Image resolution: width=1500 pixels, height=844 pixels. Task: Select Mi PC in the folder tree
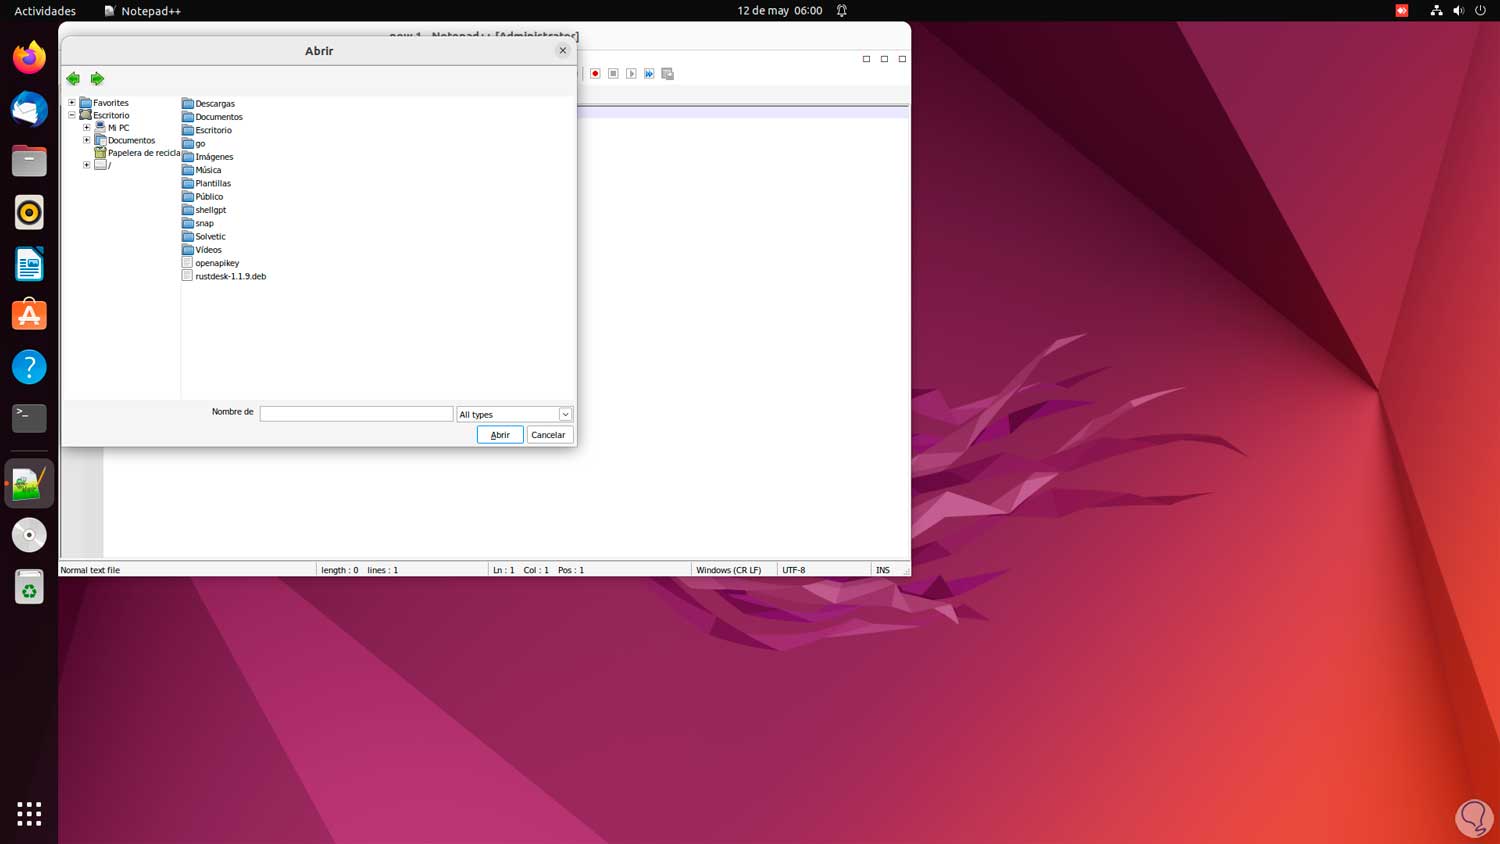[x=118, y=128]
